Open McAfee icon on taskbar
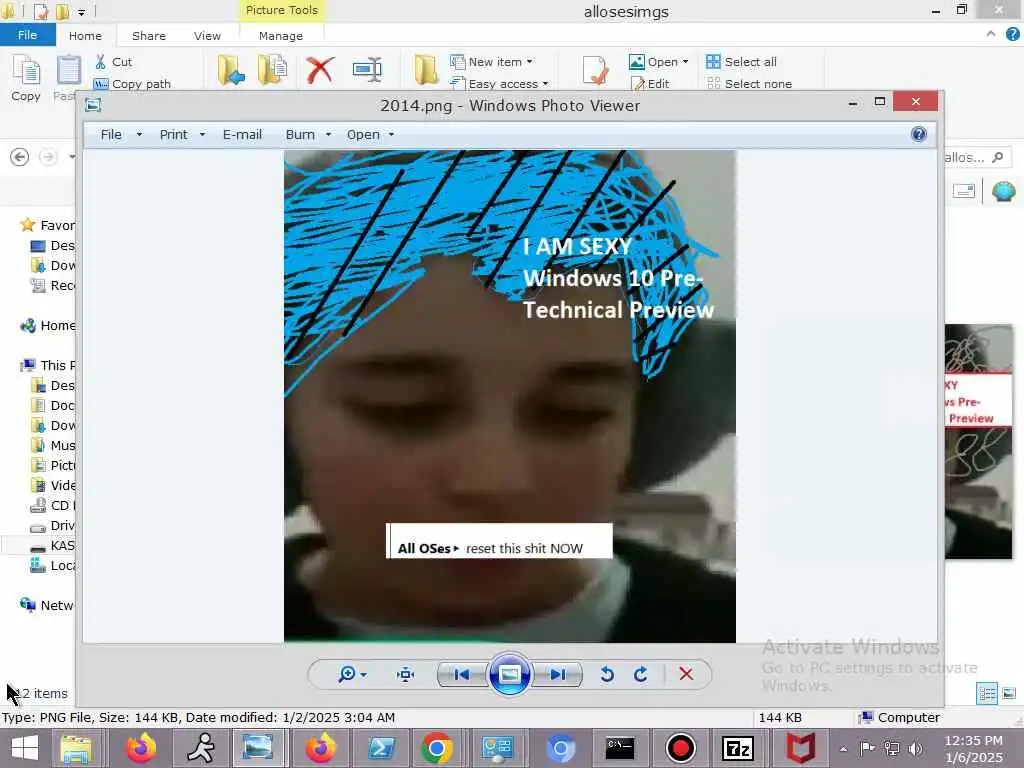This screenshot has height=768, width=1024. pos(801,748)
